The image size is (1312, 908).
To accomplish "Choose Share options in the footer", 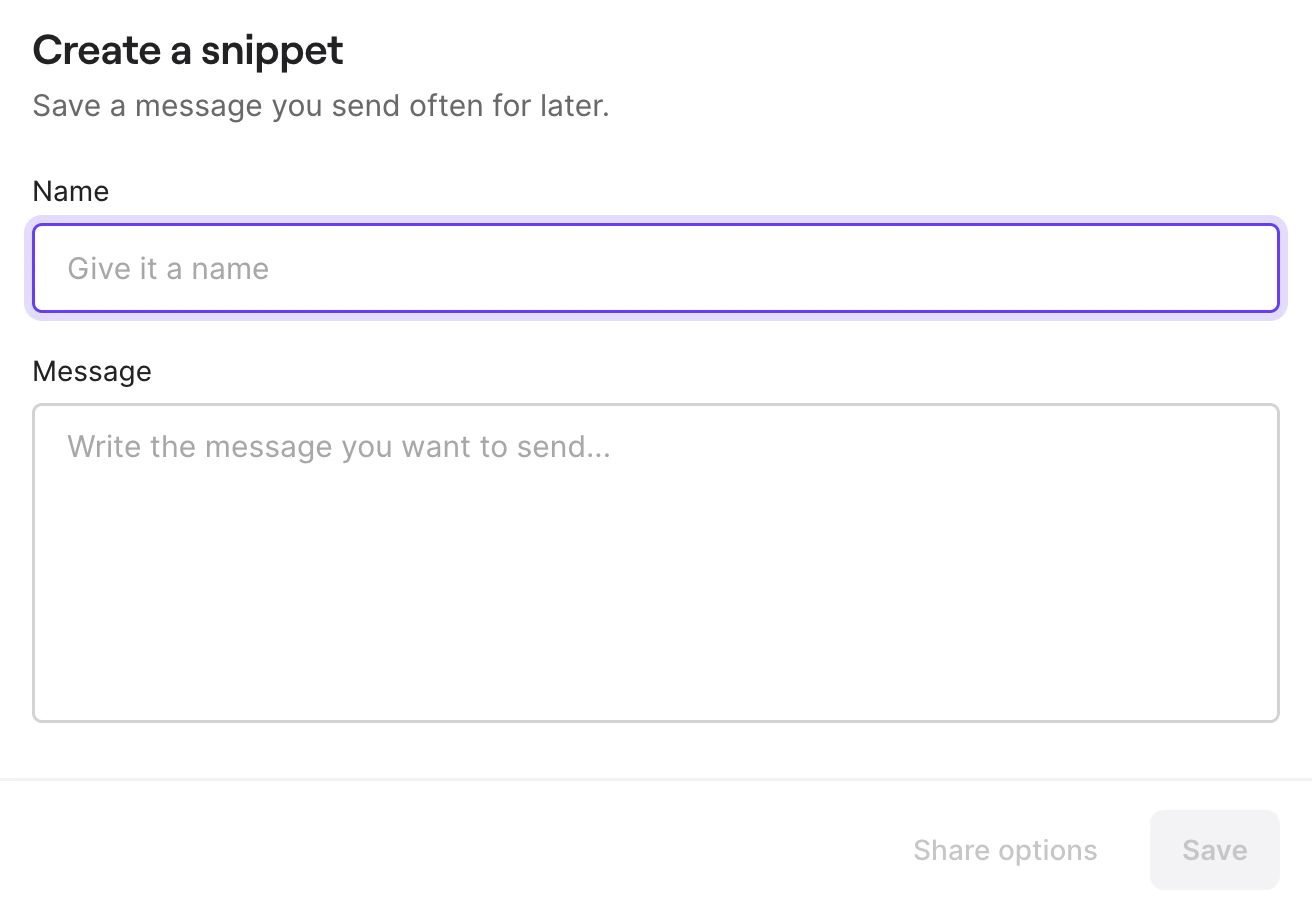I will [1005, 850].
